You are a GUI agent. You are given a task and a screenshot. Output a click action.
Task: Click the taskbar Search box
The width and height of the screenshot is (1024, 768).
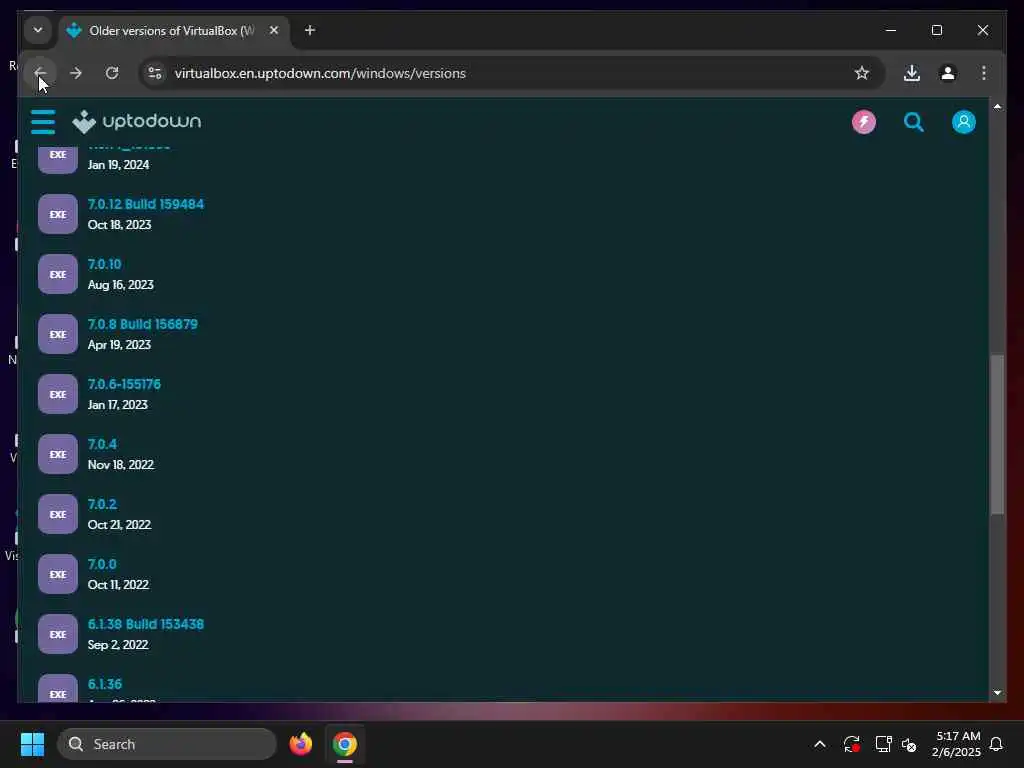[167, 744]
